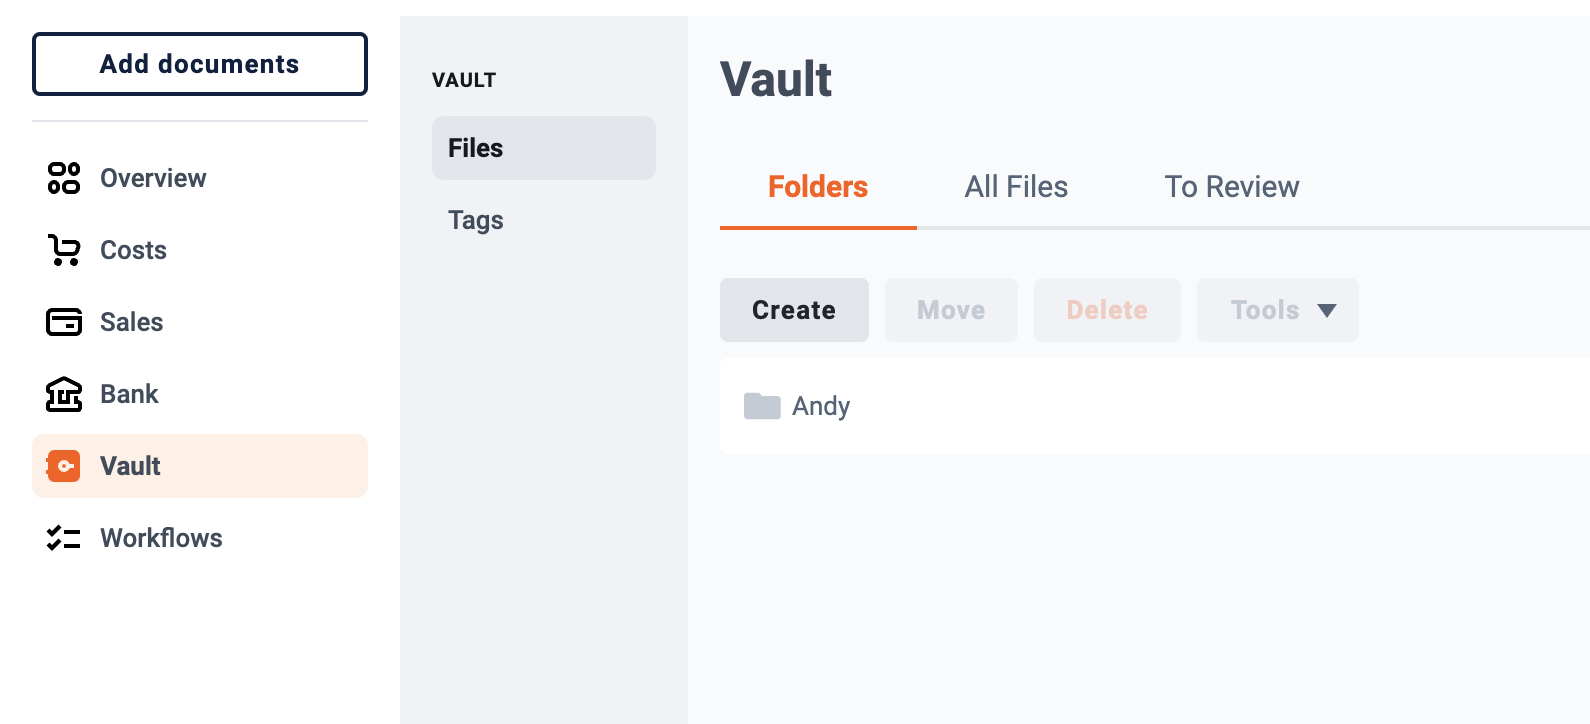Click the Workflows checklist icon
This screenshot has height=724, width=1590.
64,538
